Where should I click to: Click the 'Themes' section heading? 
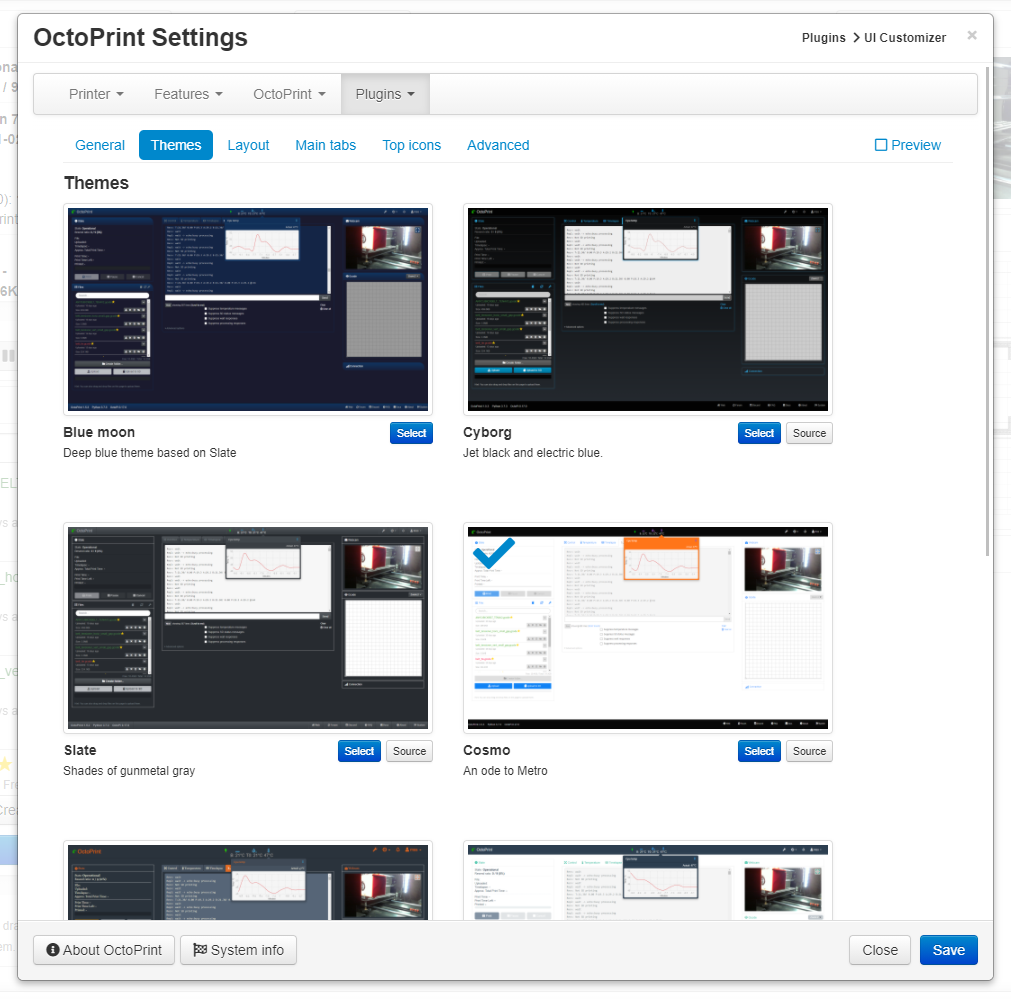pyautogui.click(x=96, y=183)
